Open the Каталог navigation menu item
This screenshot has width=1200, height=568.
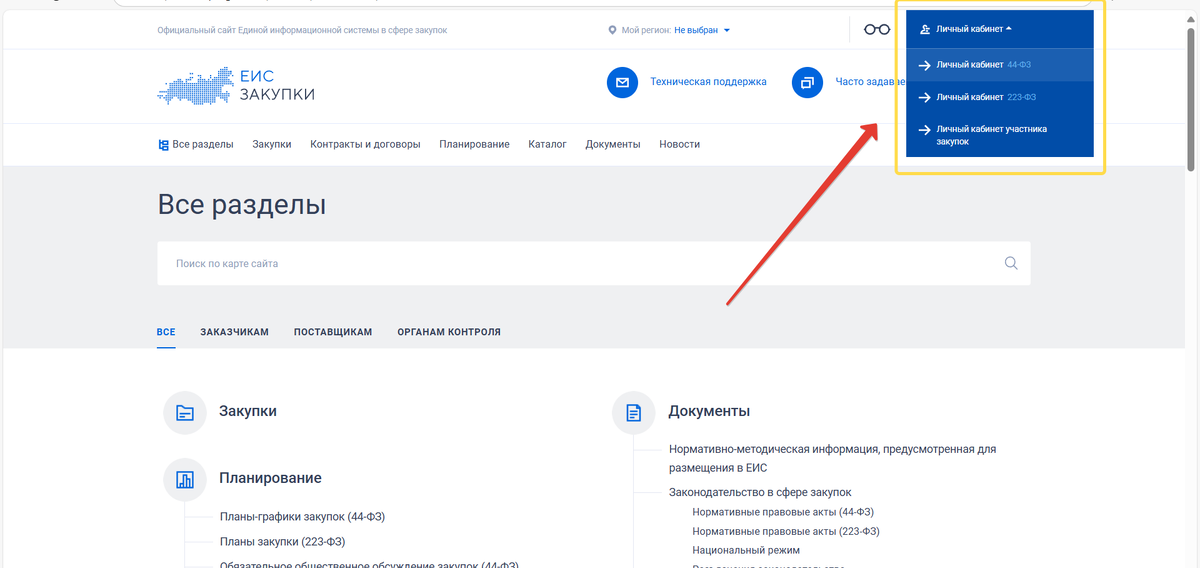point(547,144)
